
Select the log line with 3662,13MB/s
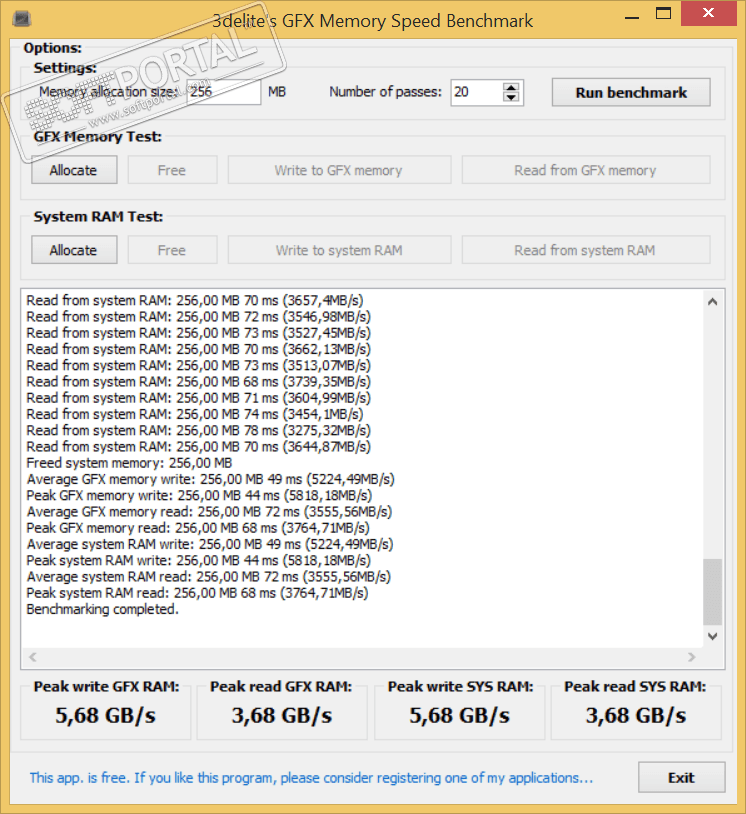click(199, 349)
